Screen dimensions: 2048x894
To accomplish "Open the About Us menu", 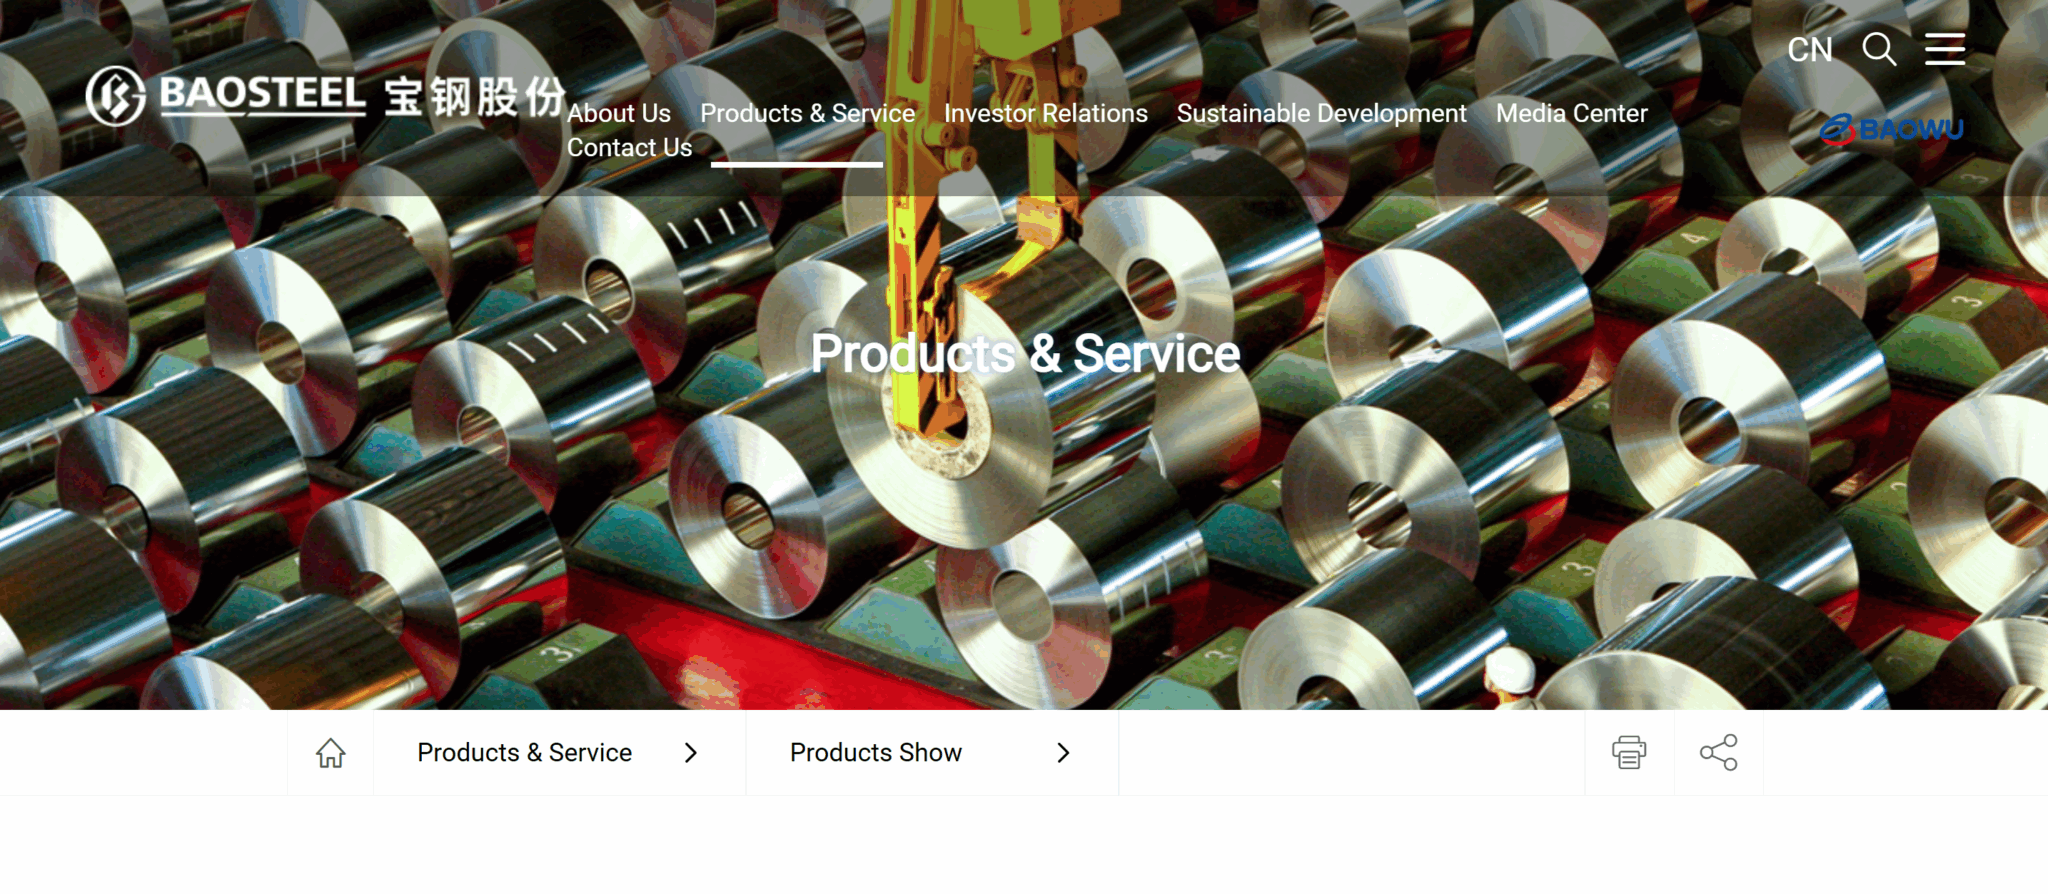I will point(619,113).
